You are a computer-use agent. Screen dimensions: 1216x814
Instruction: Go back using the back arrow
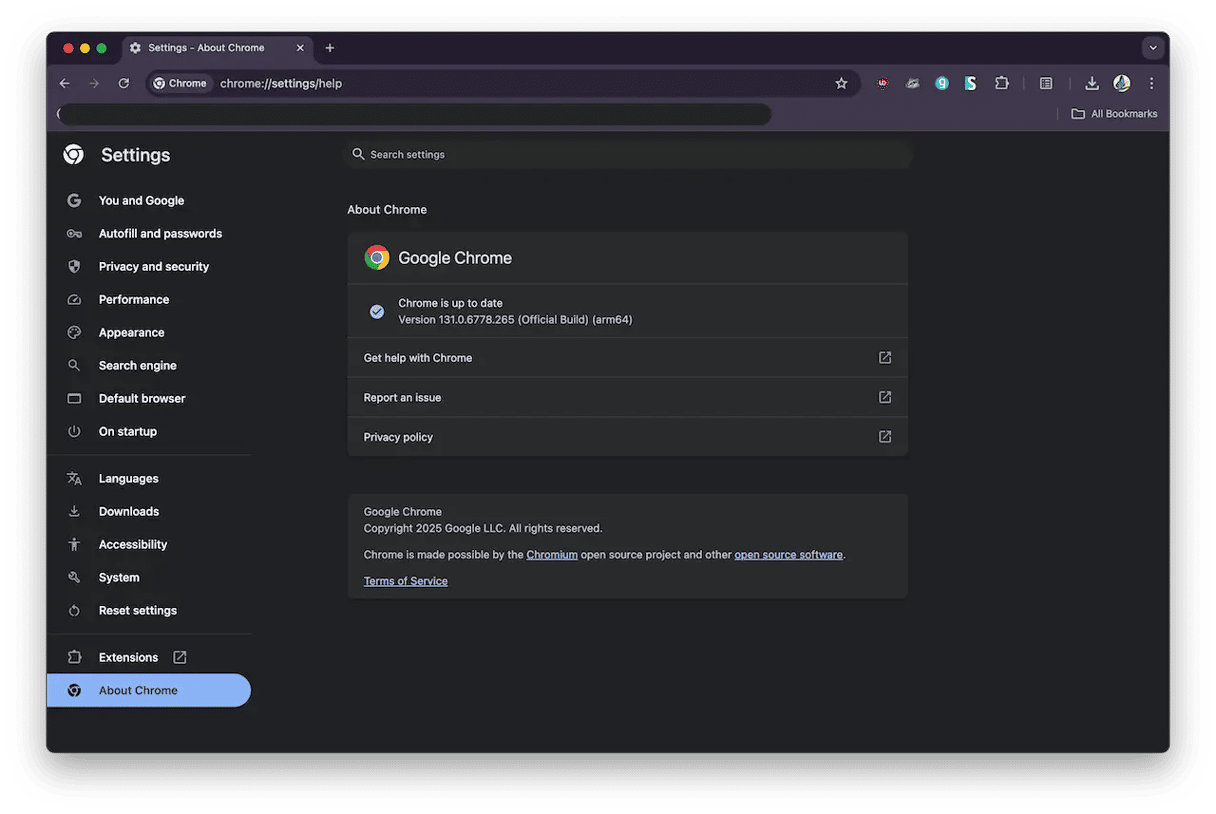click(x=65, y=83)
